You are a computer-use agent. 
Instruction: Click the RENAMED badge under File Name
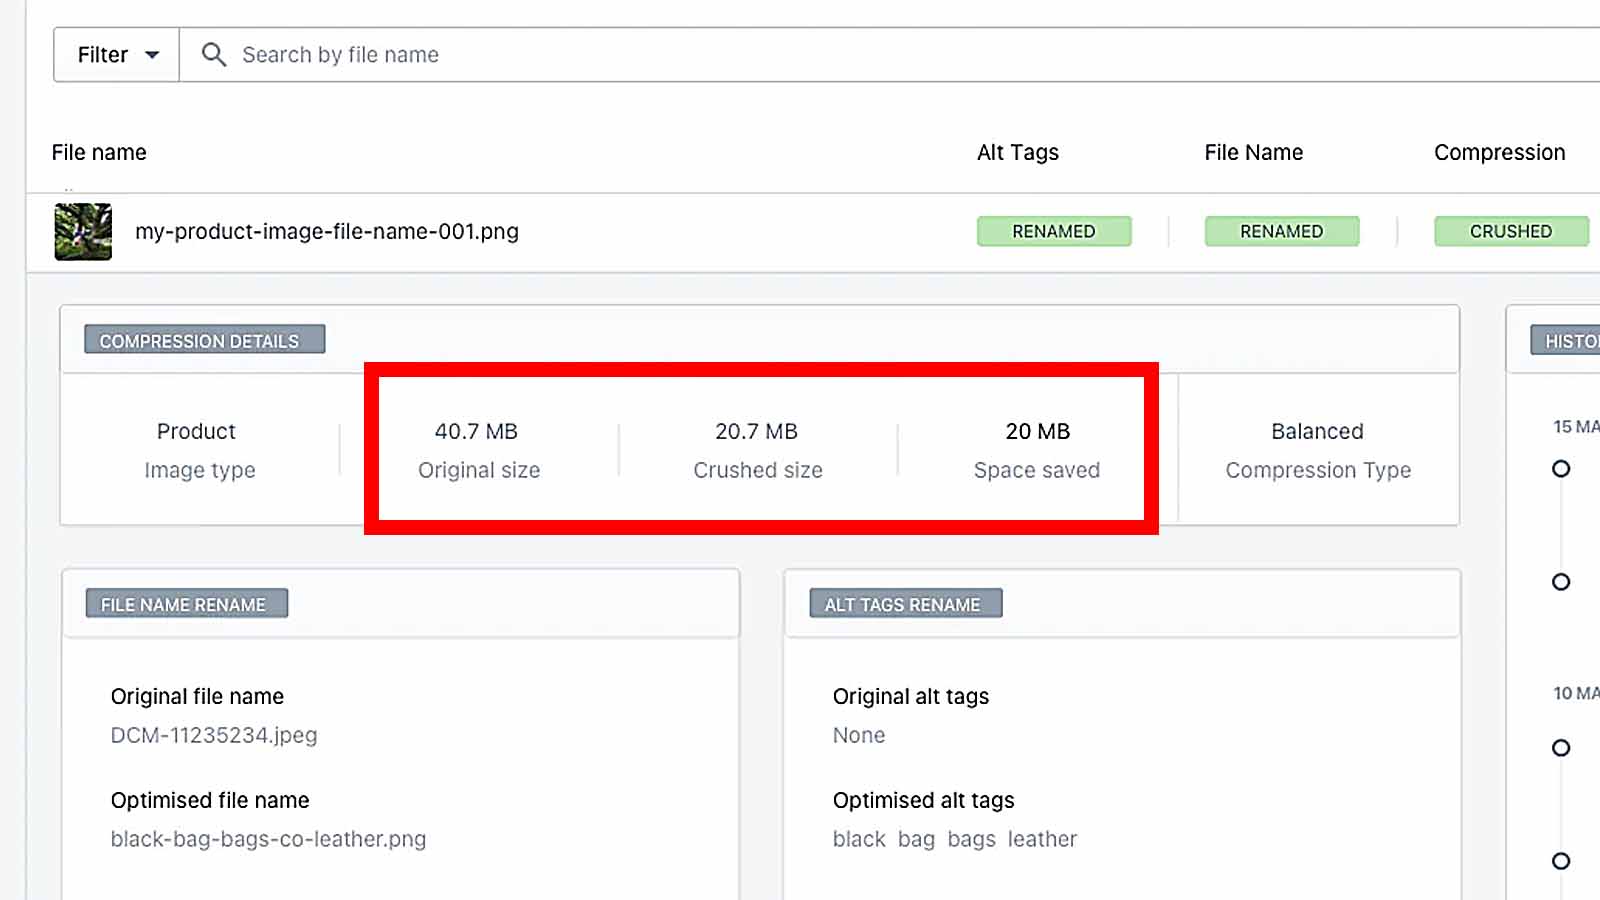pyautogui.click(x=1281, y=231)
